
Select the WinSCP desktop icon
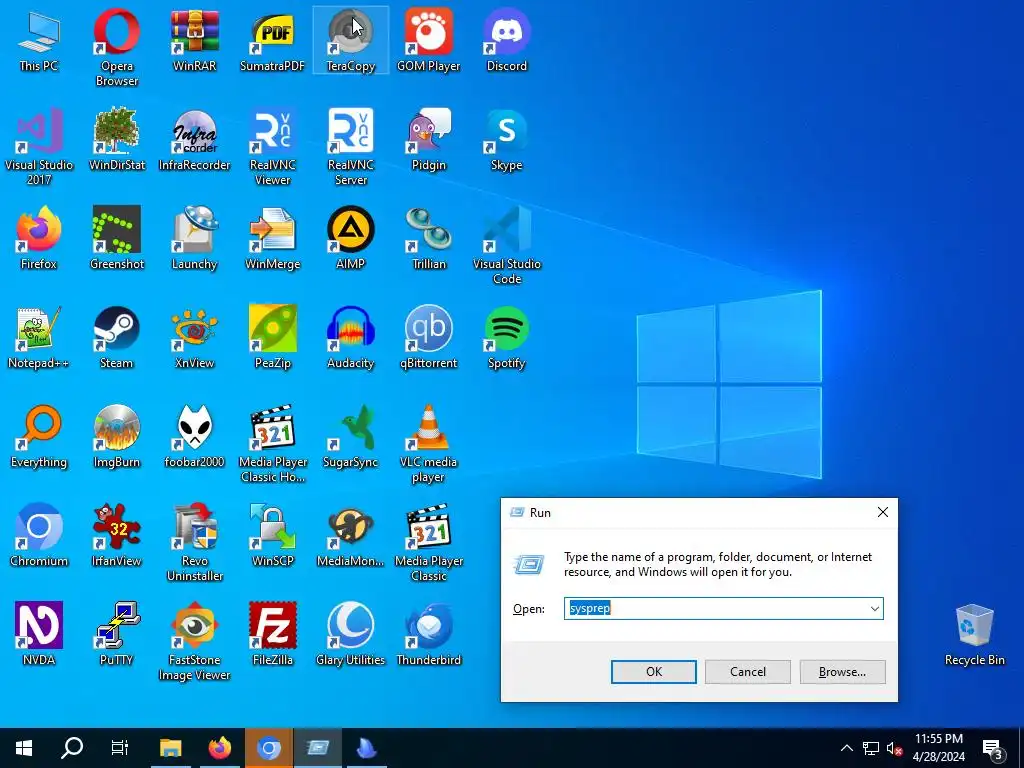[272, 537]
